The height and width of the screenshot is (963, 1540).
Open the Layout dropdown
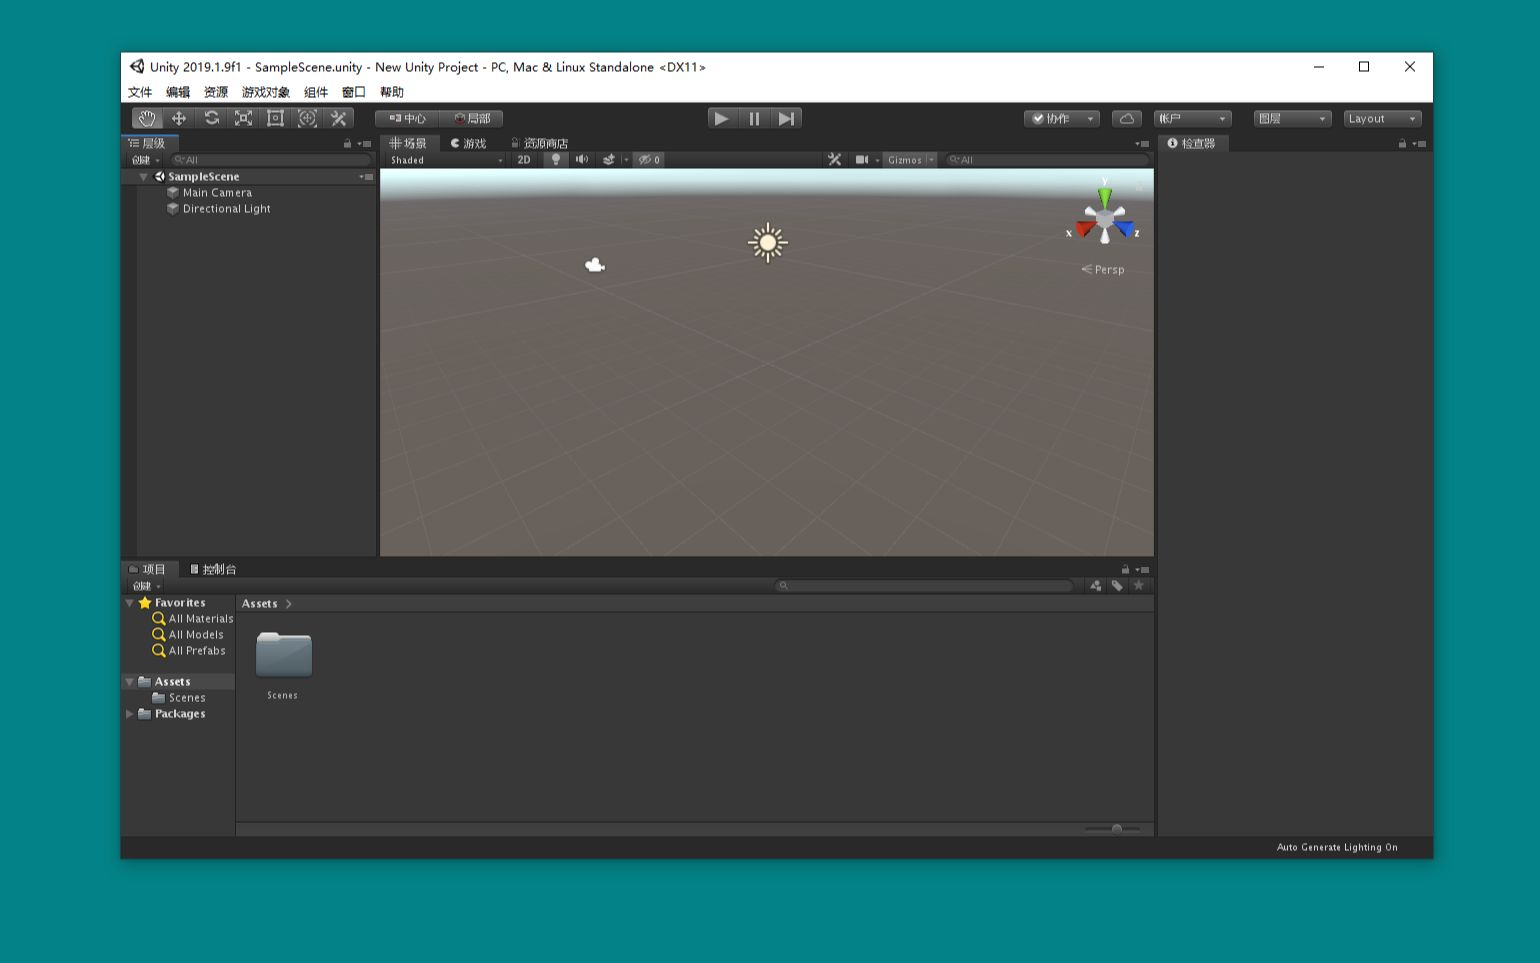1383,118
